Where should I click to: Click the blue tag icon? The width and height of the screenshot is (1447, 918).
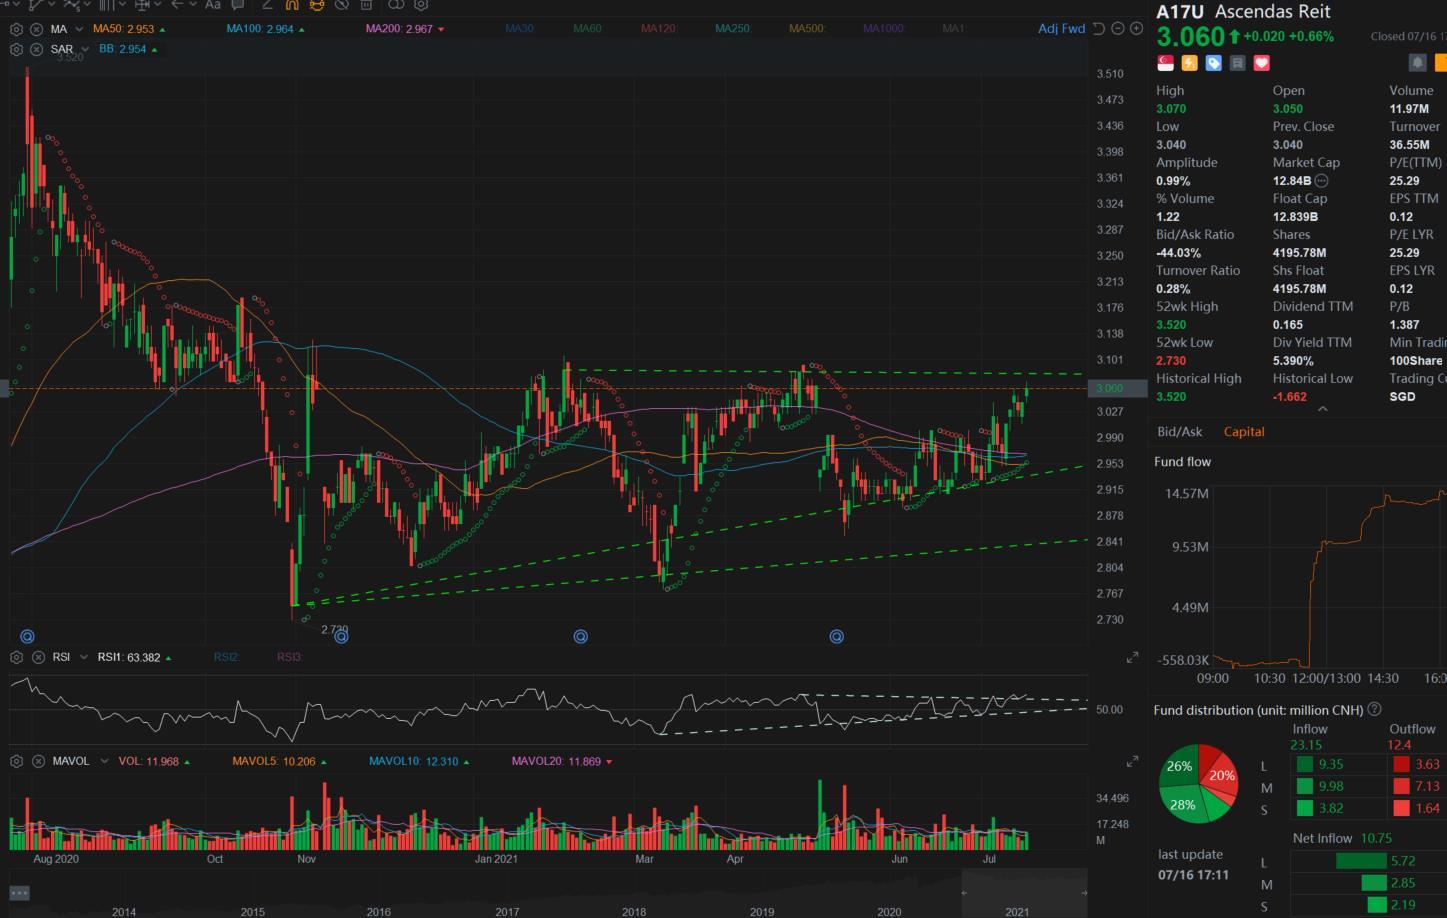click(1213, 63)
